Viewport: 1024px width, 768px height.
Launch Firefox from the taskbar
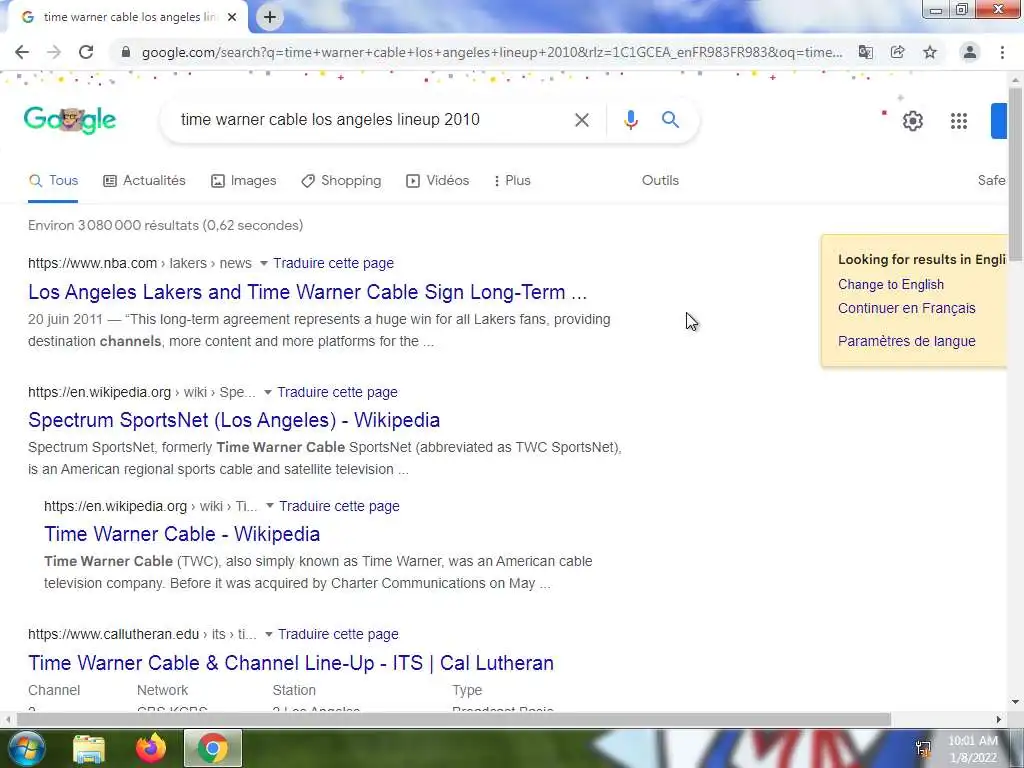151,748
